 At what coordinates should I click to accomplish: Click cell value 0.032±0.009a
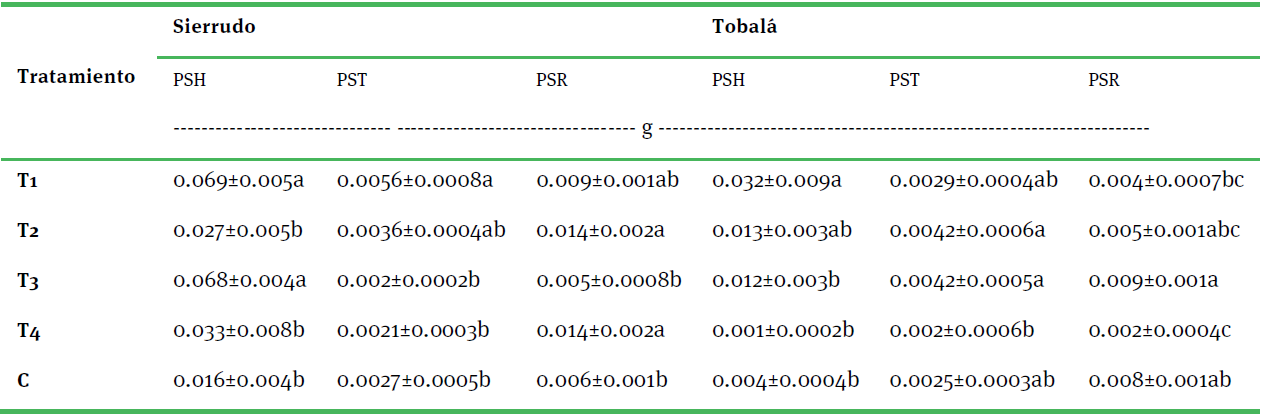tap(777, 181)
